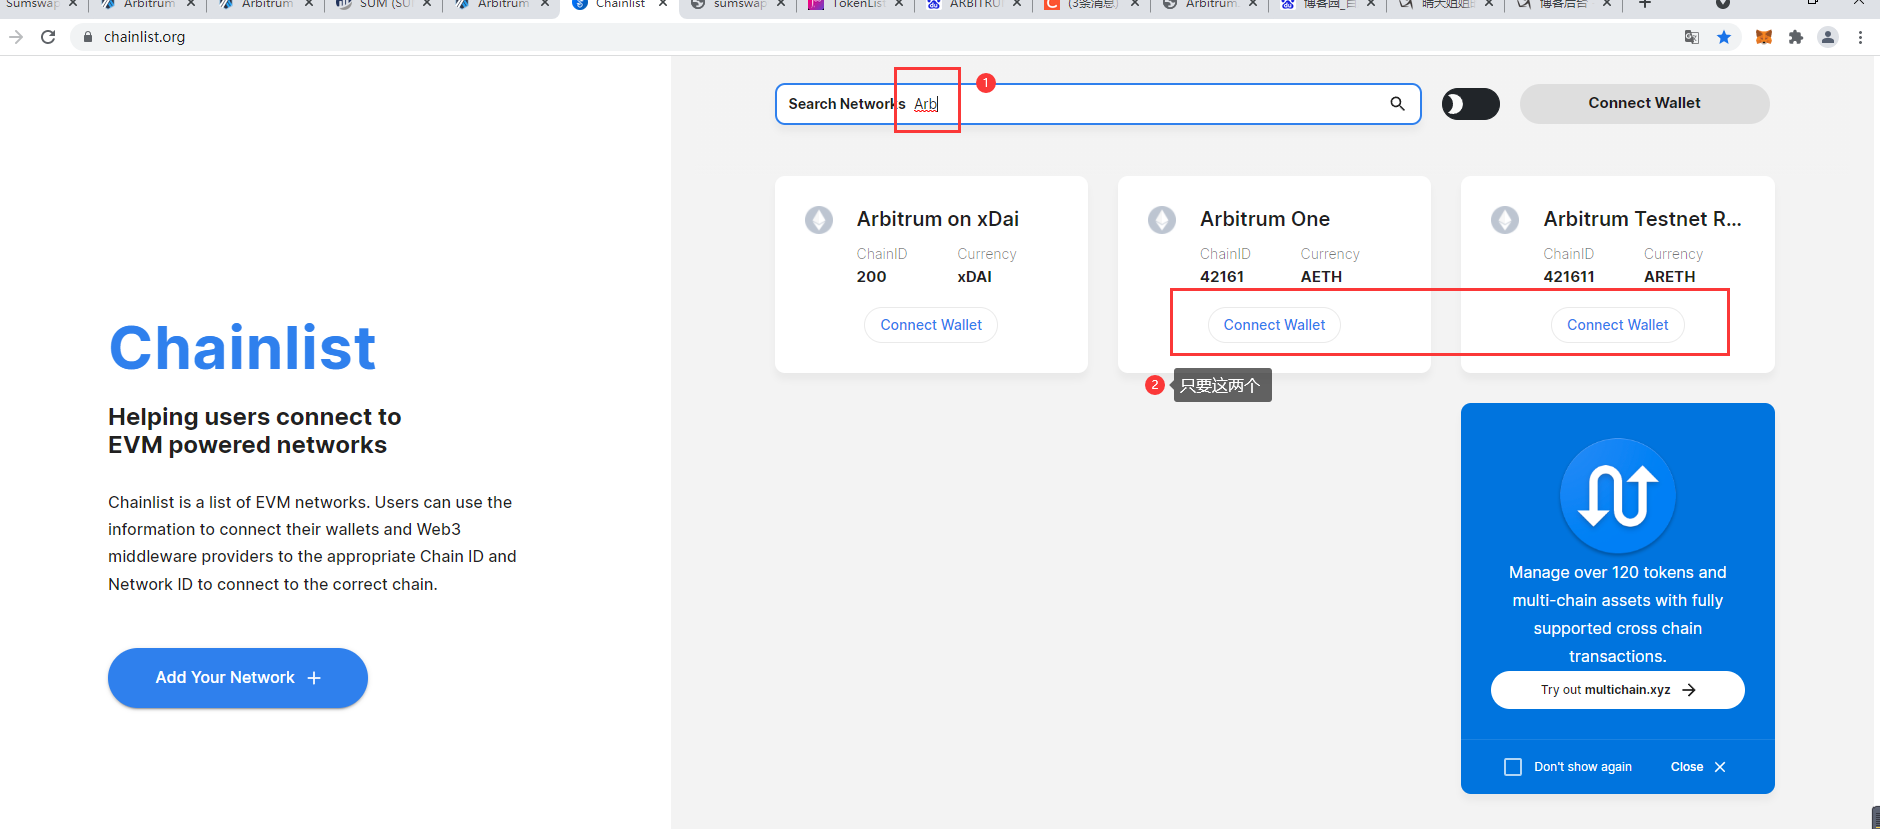The height and width of the screenshot is (829, 1880).
Task: Click plus icon in Add Your Network
Action: tap(314, 678)
